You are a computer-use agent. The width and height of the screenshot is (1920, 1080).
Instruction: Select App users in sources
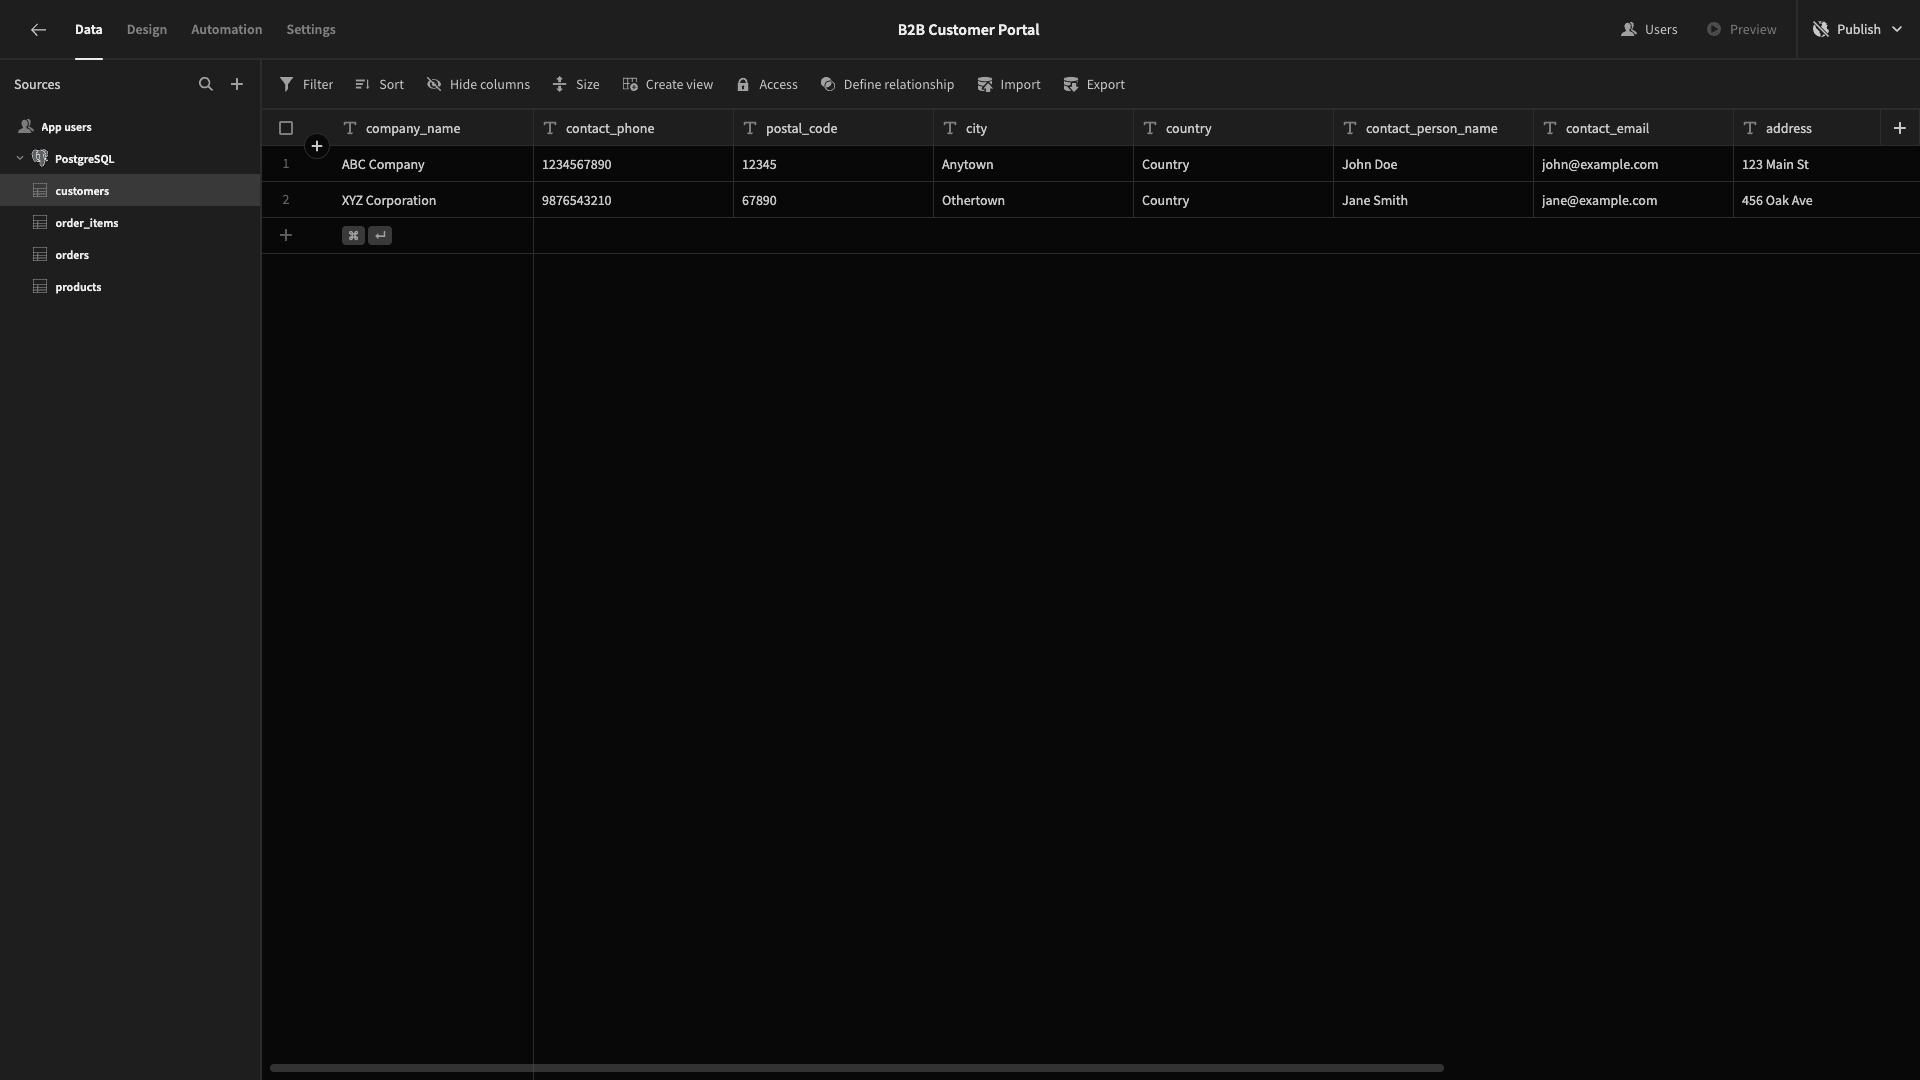(130, 127)
